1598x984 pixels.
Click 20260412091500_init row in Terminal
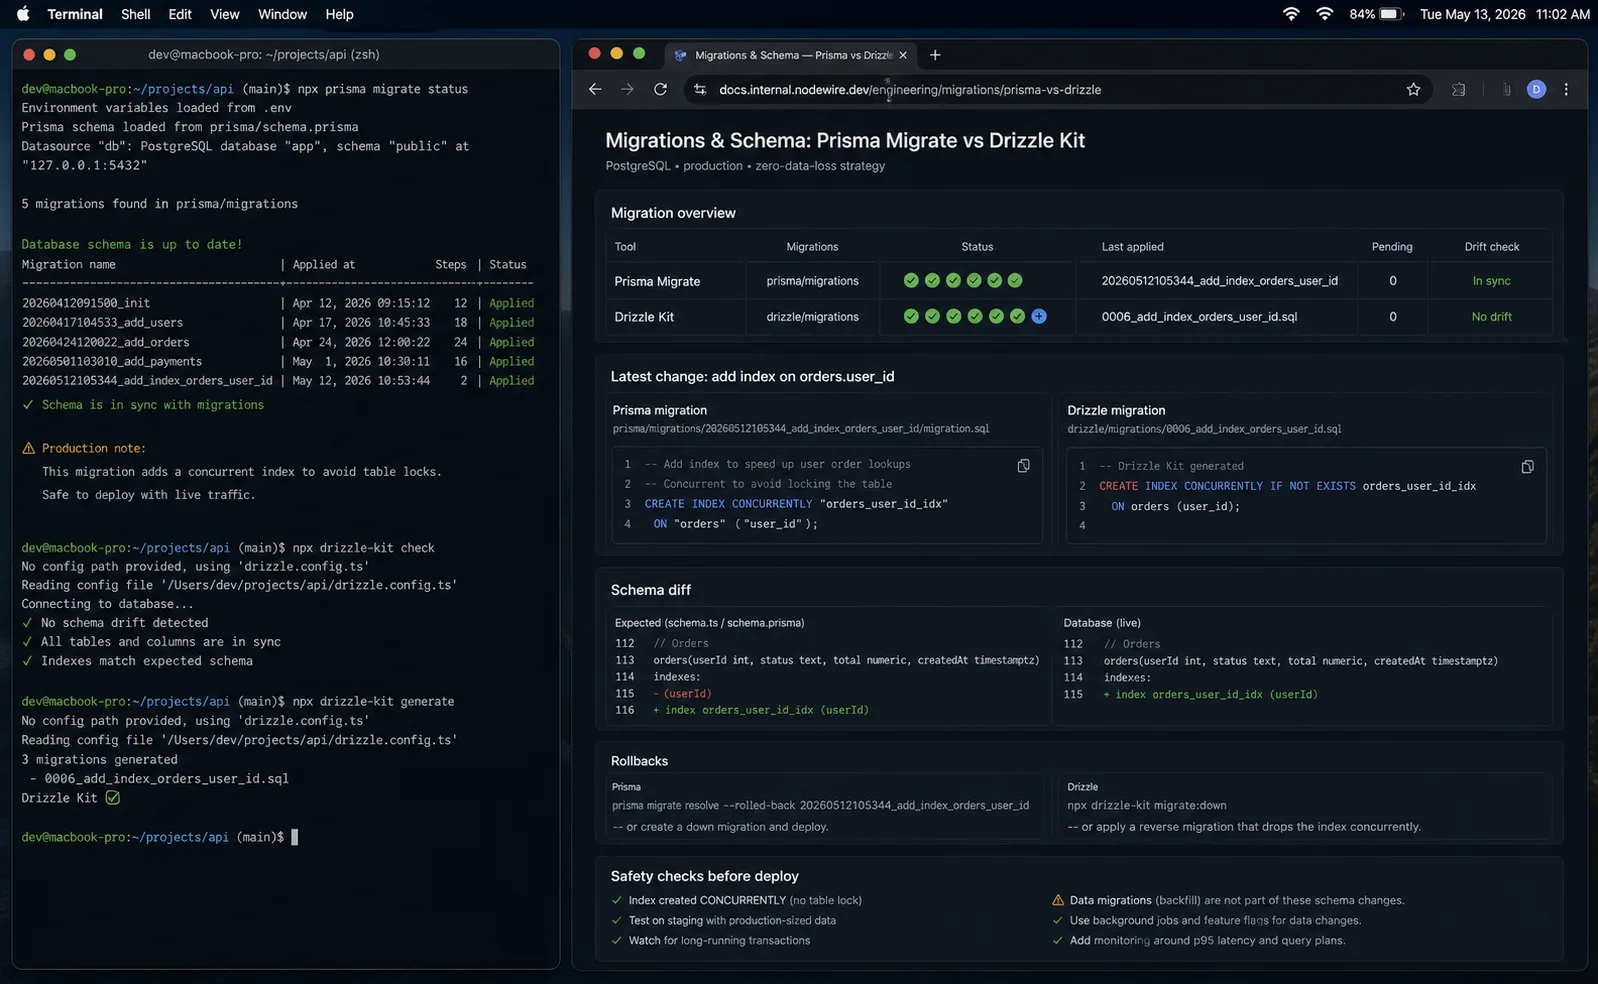coord(278,303)
